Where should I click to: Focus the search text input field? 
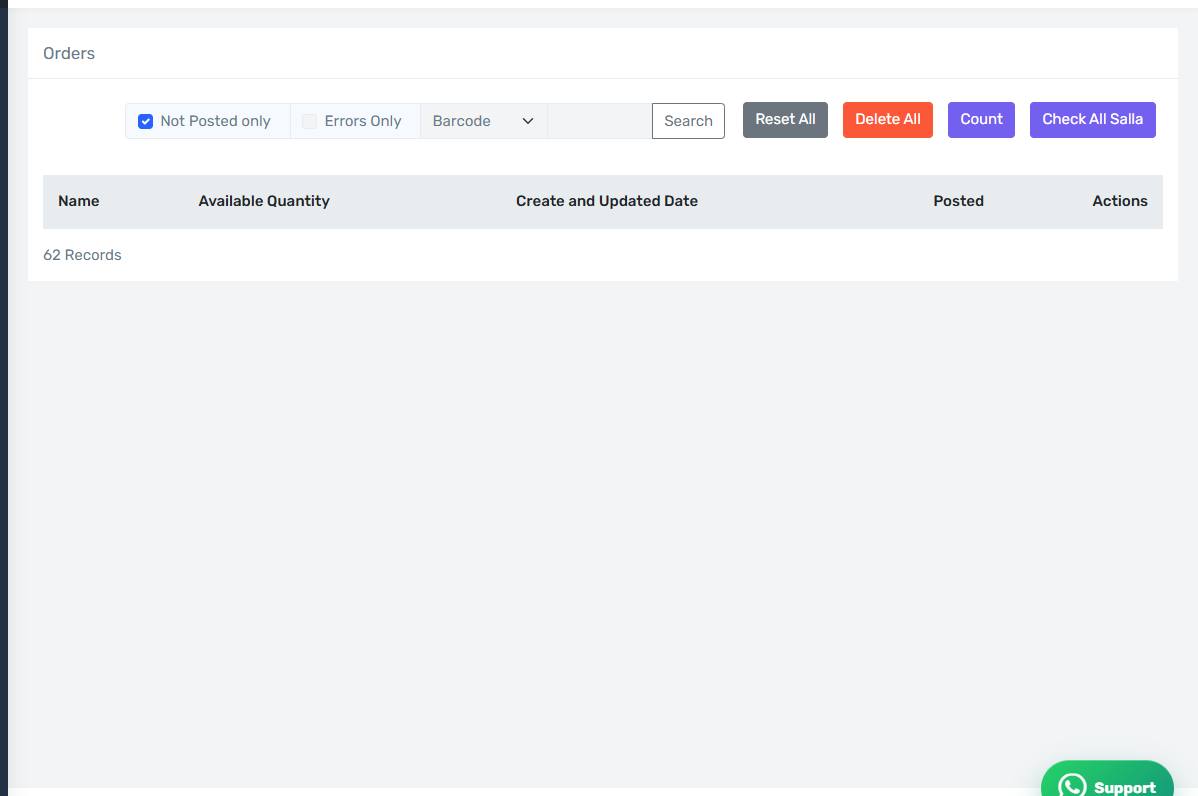(x=600, y=121)
